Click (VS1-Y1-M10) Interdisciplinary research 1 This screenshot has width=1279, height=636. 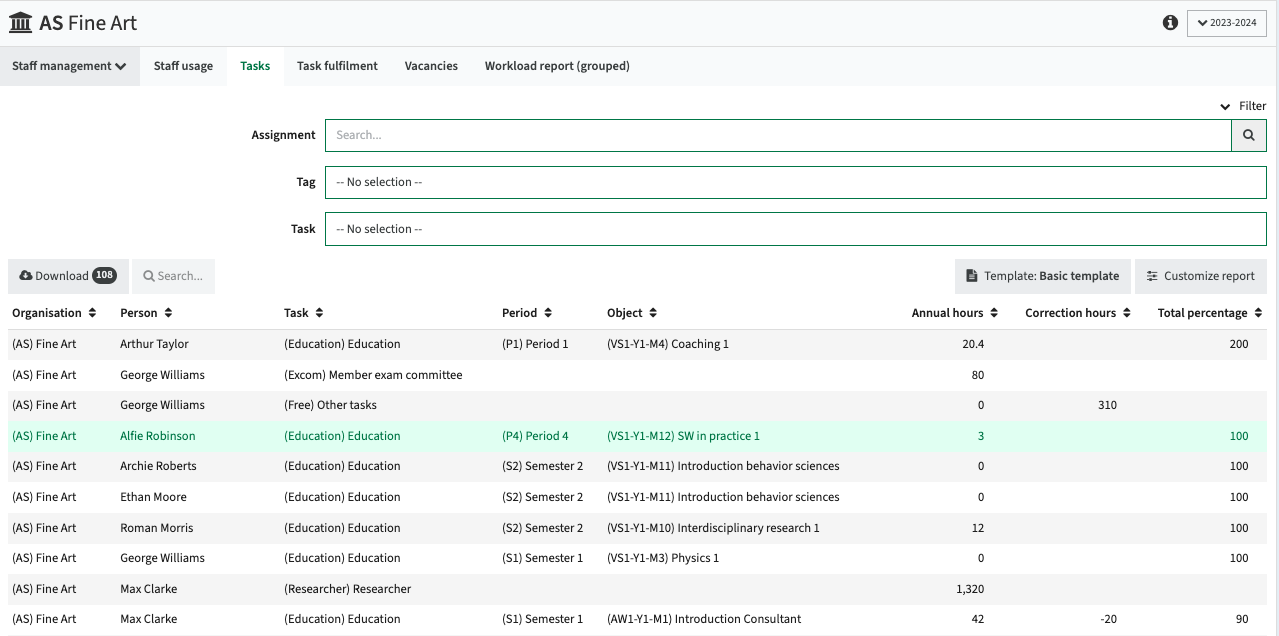(x=713, y=528)
